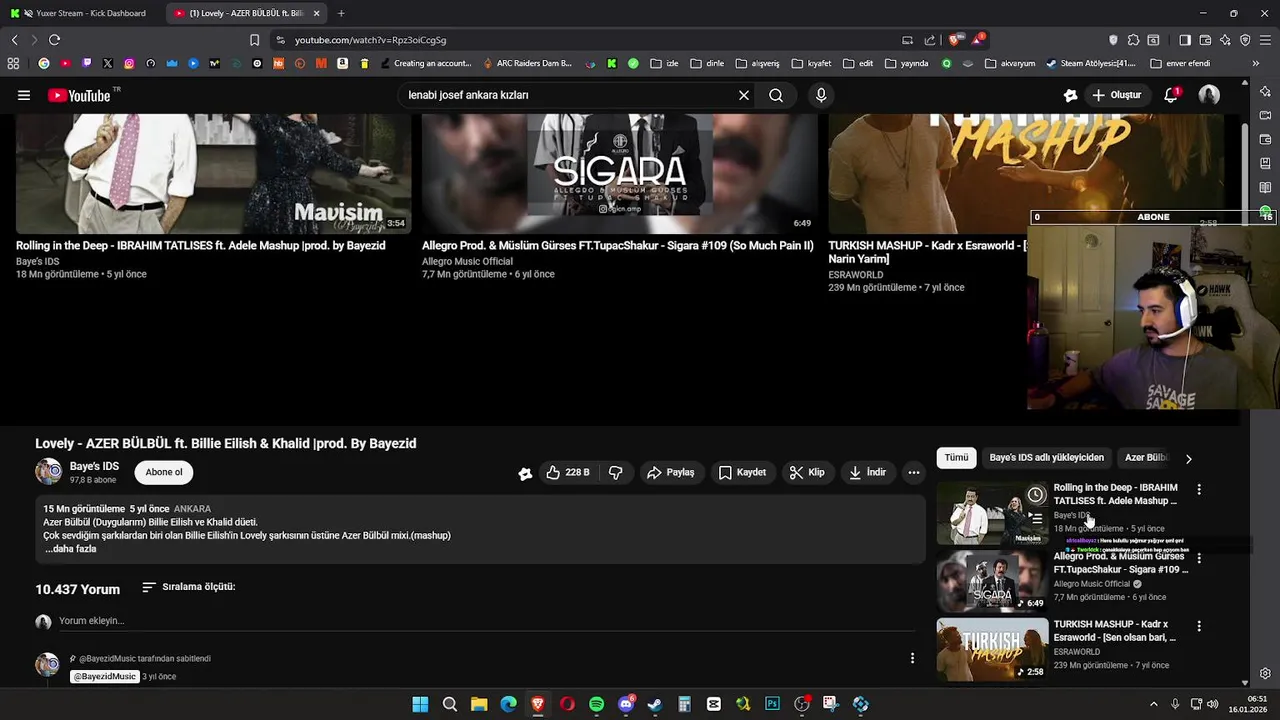Open the akvaryum bookmarks folder
1280x720 pixels.
[x=1009, y=63]
